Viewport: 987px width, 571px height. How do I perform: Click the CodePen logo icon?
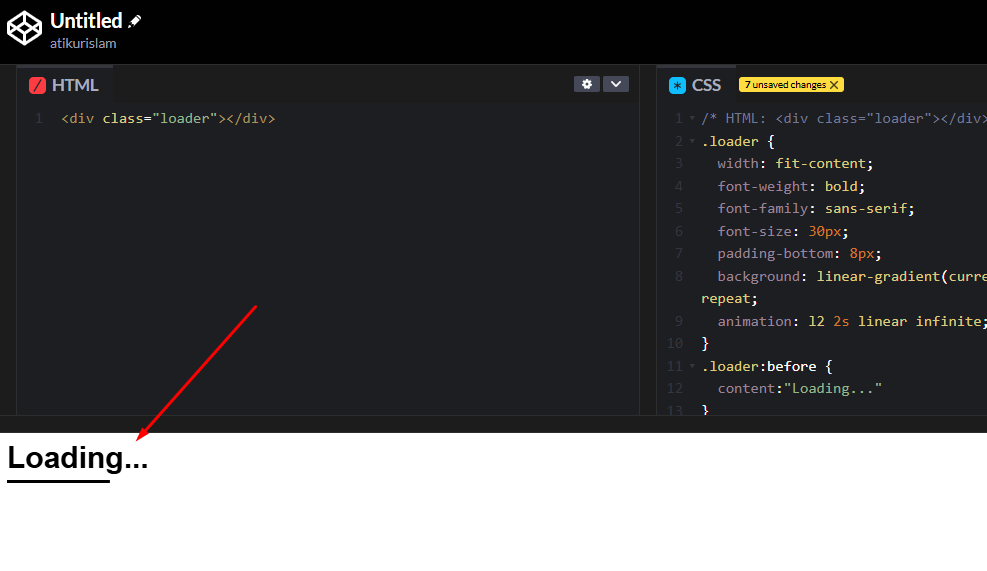coord(24,28)
